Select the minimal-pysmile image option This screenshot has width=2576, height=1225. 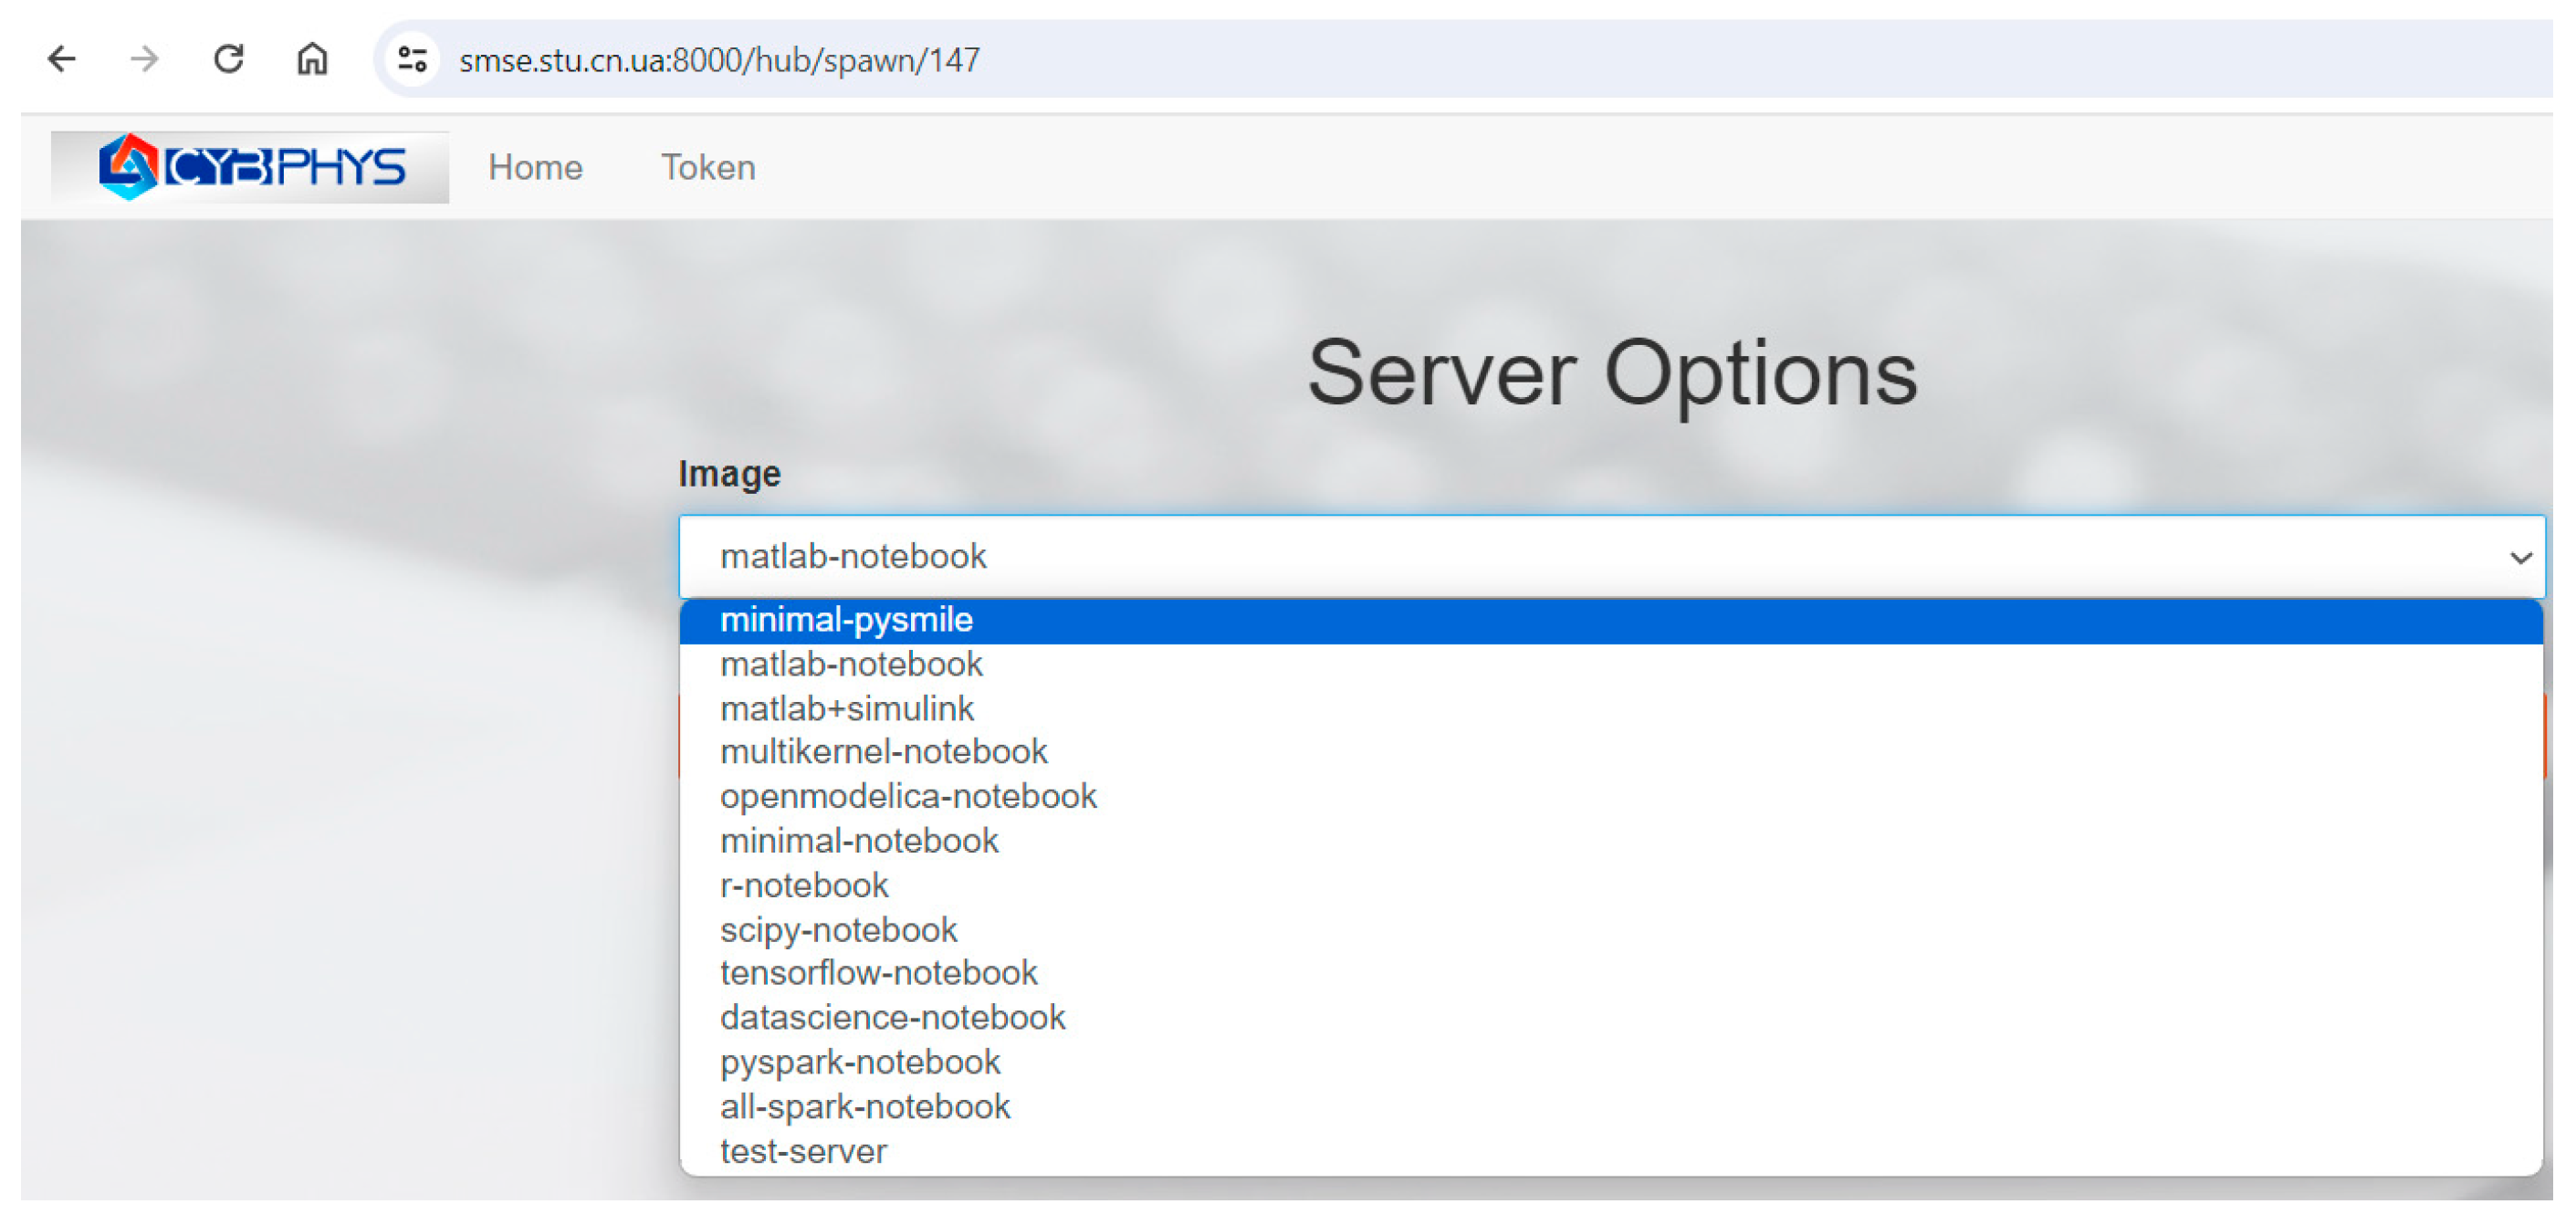click(x=846, y=620)
